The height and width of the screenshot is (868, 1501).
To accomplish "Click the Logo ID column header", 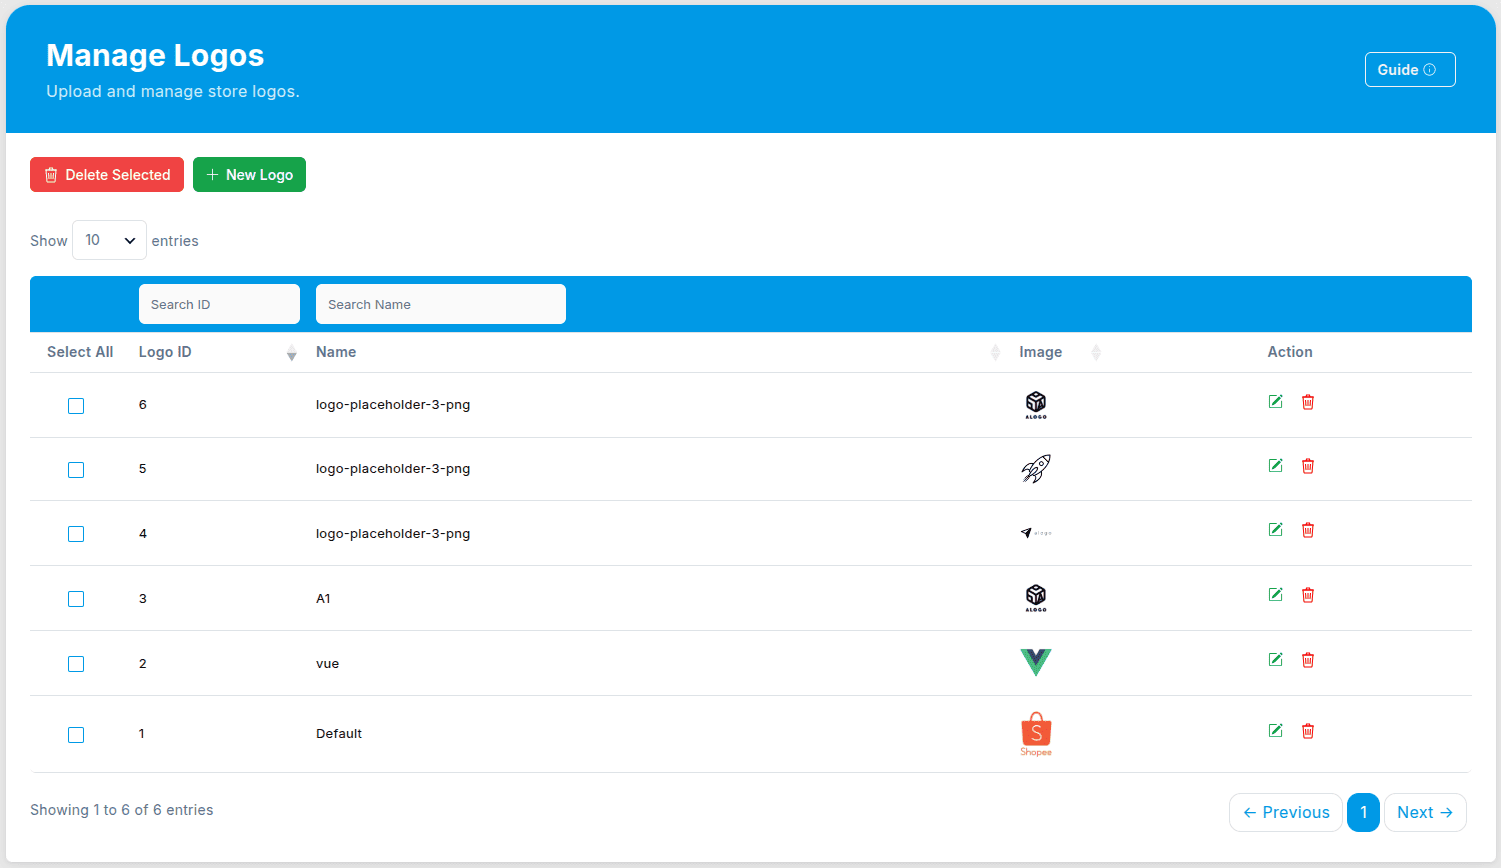I will (165, 352).
